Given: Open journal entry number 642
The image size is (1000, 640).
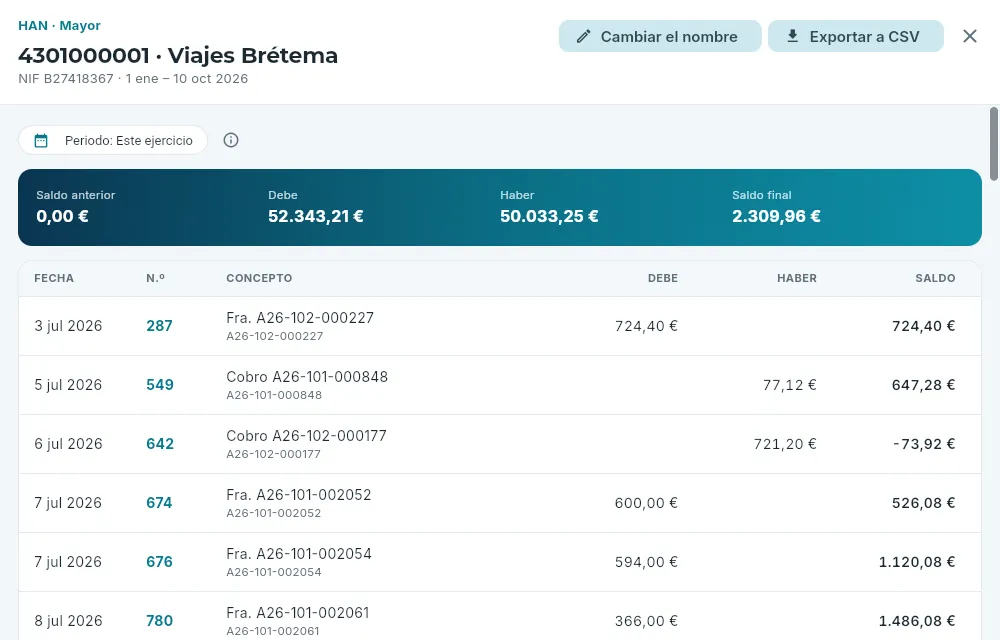Looking at the screenshot, I should pos(160,444).
